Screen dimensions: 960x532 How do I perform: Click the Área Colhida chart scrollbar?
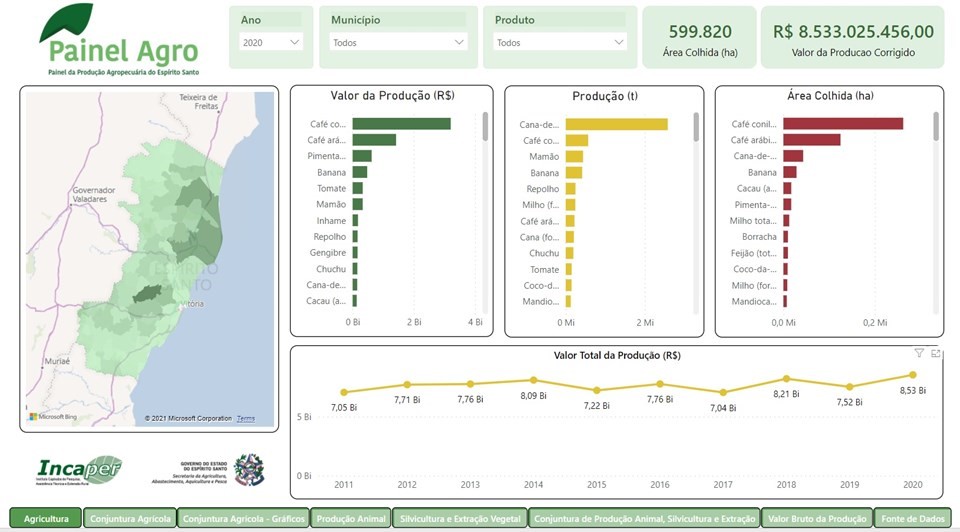pyautogui.click(x=936, y=126)
